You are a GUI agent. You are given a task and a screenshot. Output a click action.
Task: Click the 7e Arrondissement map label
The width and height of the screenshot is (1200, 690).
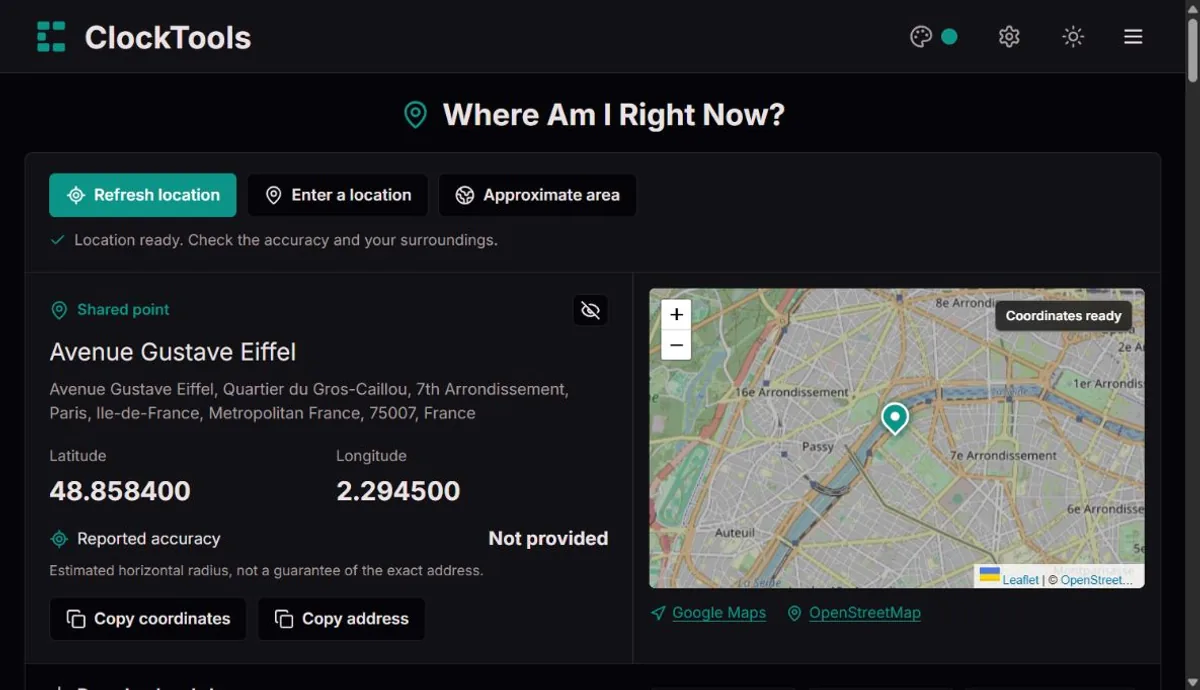pyautogui.click(x=1003, y=455)
